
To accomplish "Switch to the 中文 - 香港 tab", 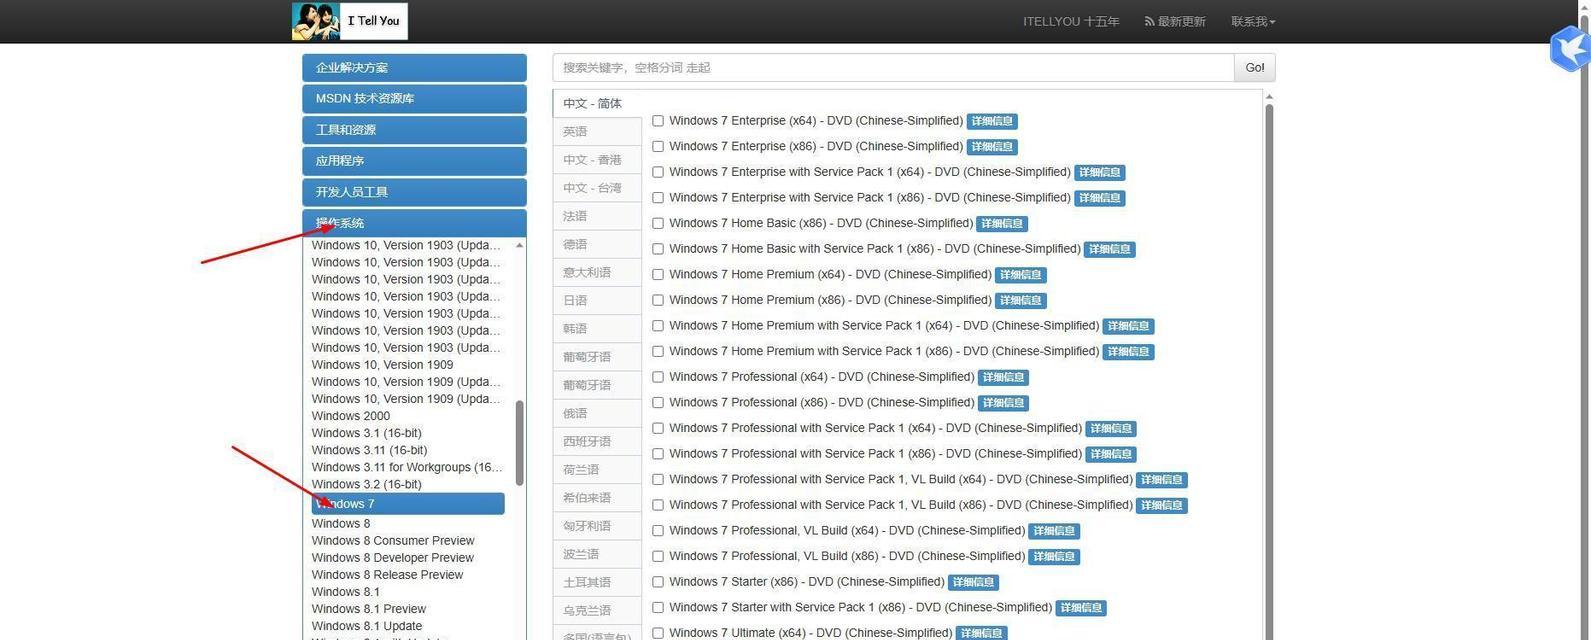I will point(597,160).
